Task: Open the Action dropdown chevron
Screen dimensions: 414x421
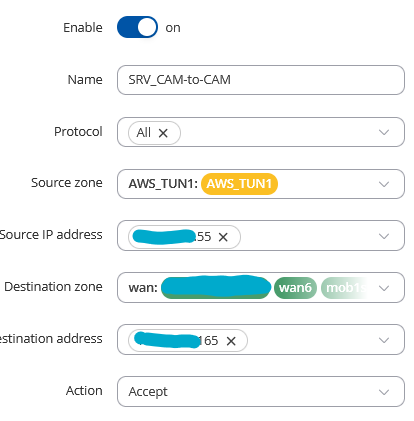Action: point(384,392)
